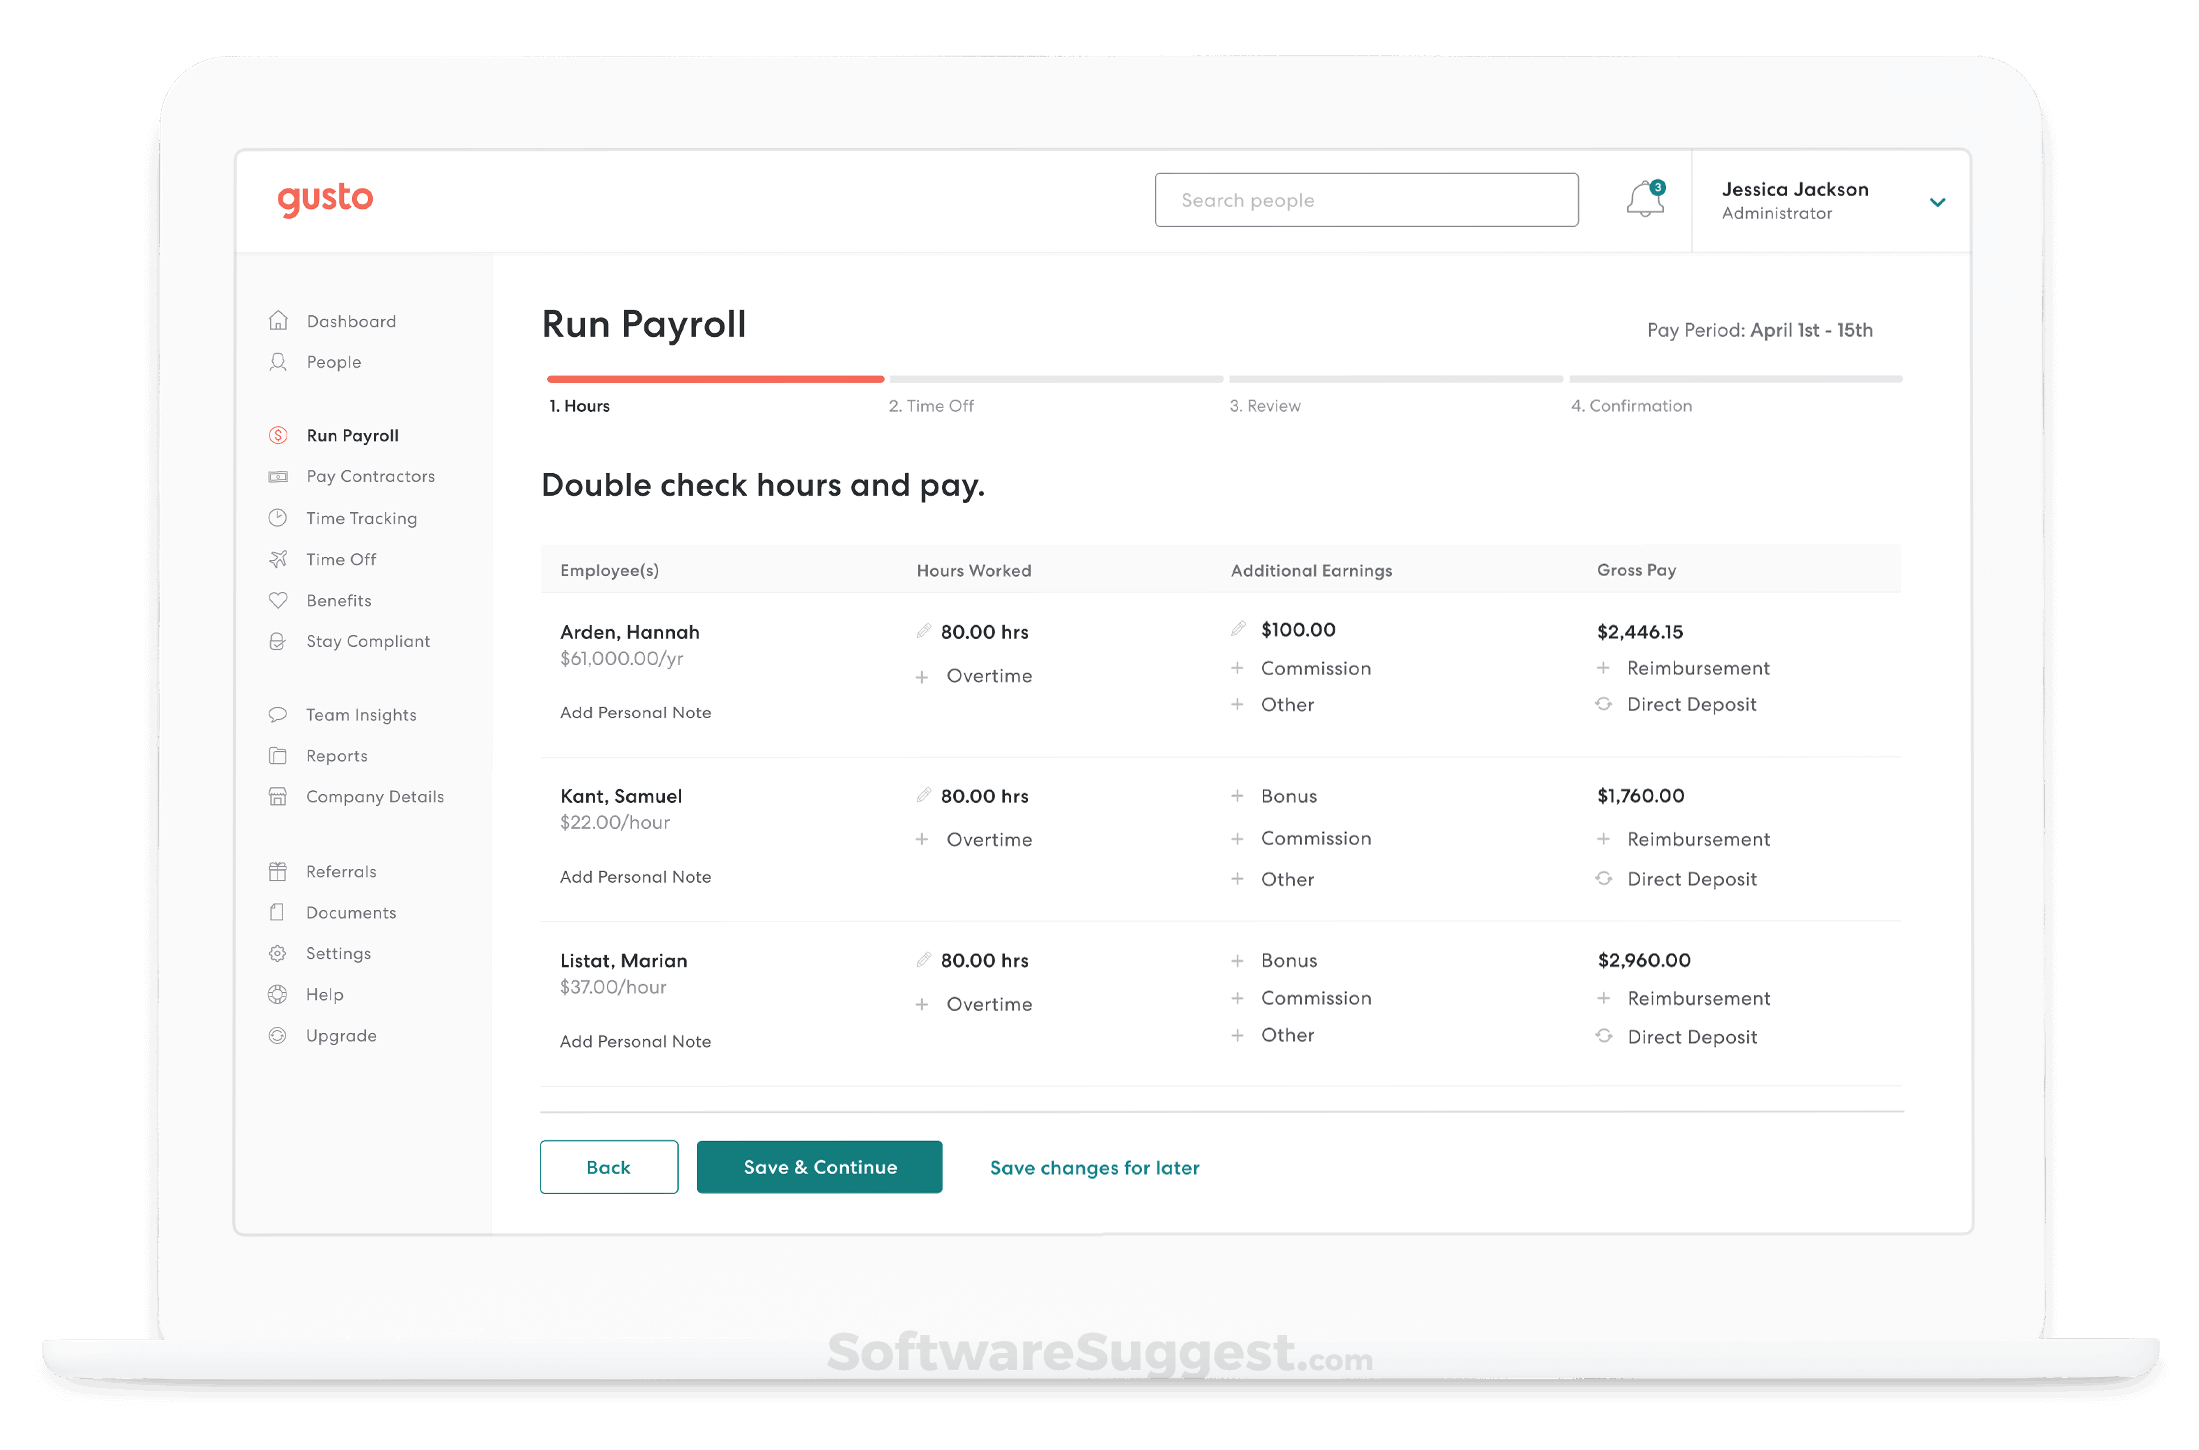Image resolution: width=2199 pixels, height=1450 pixels.
Task: Click the Time Off airplane icon
Action: [278, 559]
